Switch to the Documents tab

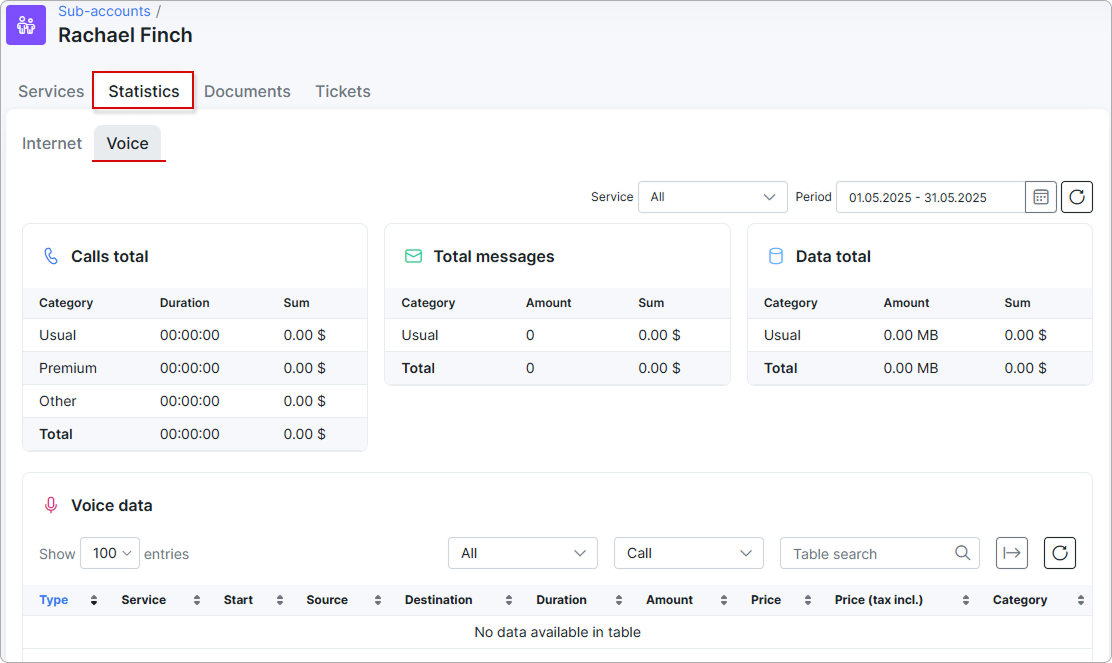coord(247,91)
